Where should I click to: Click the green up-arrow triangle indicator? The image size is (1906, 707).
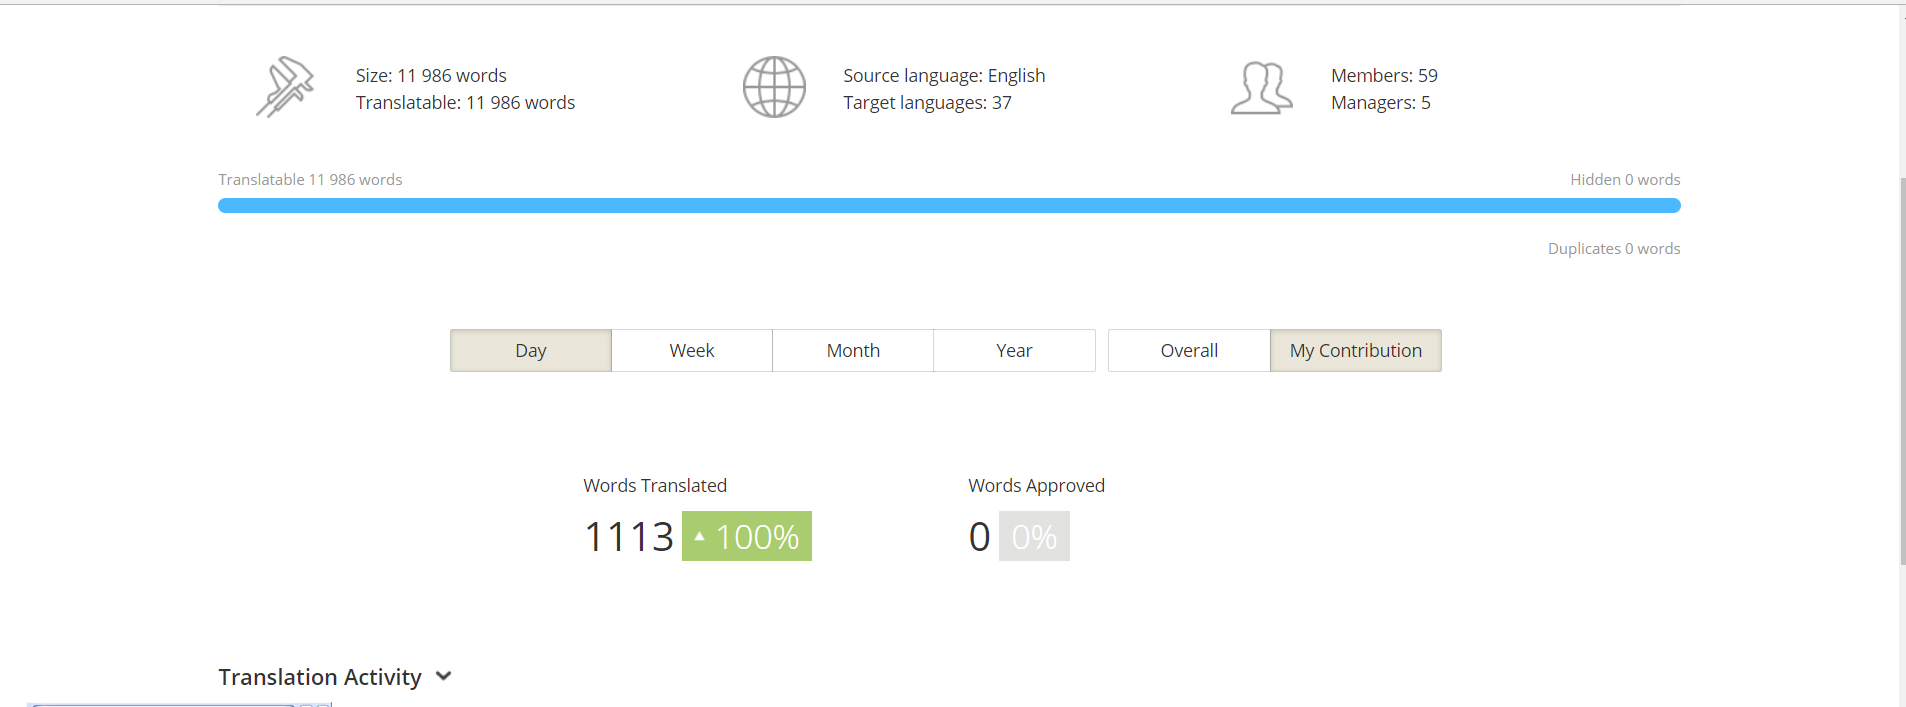click(699, 537)
